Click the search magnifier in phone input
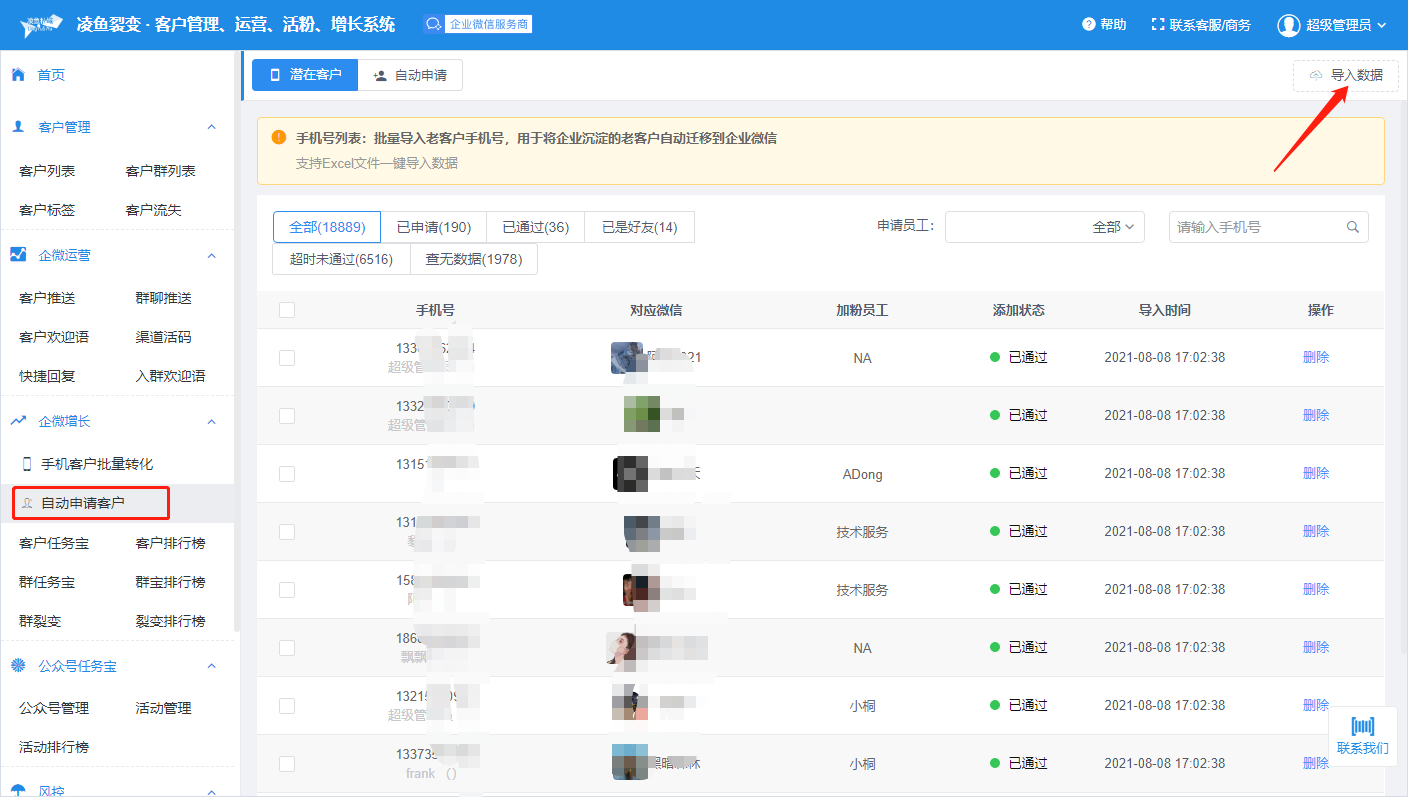The width and height of the screenshot is (1408, 797). click(x=1353, y=227)
